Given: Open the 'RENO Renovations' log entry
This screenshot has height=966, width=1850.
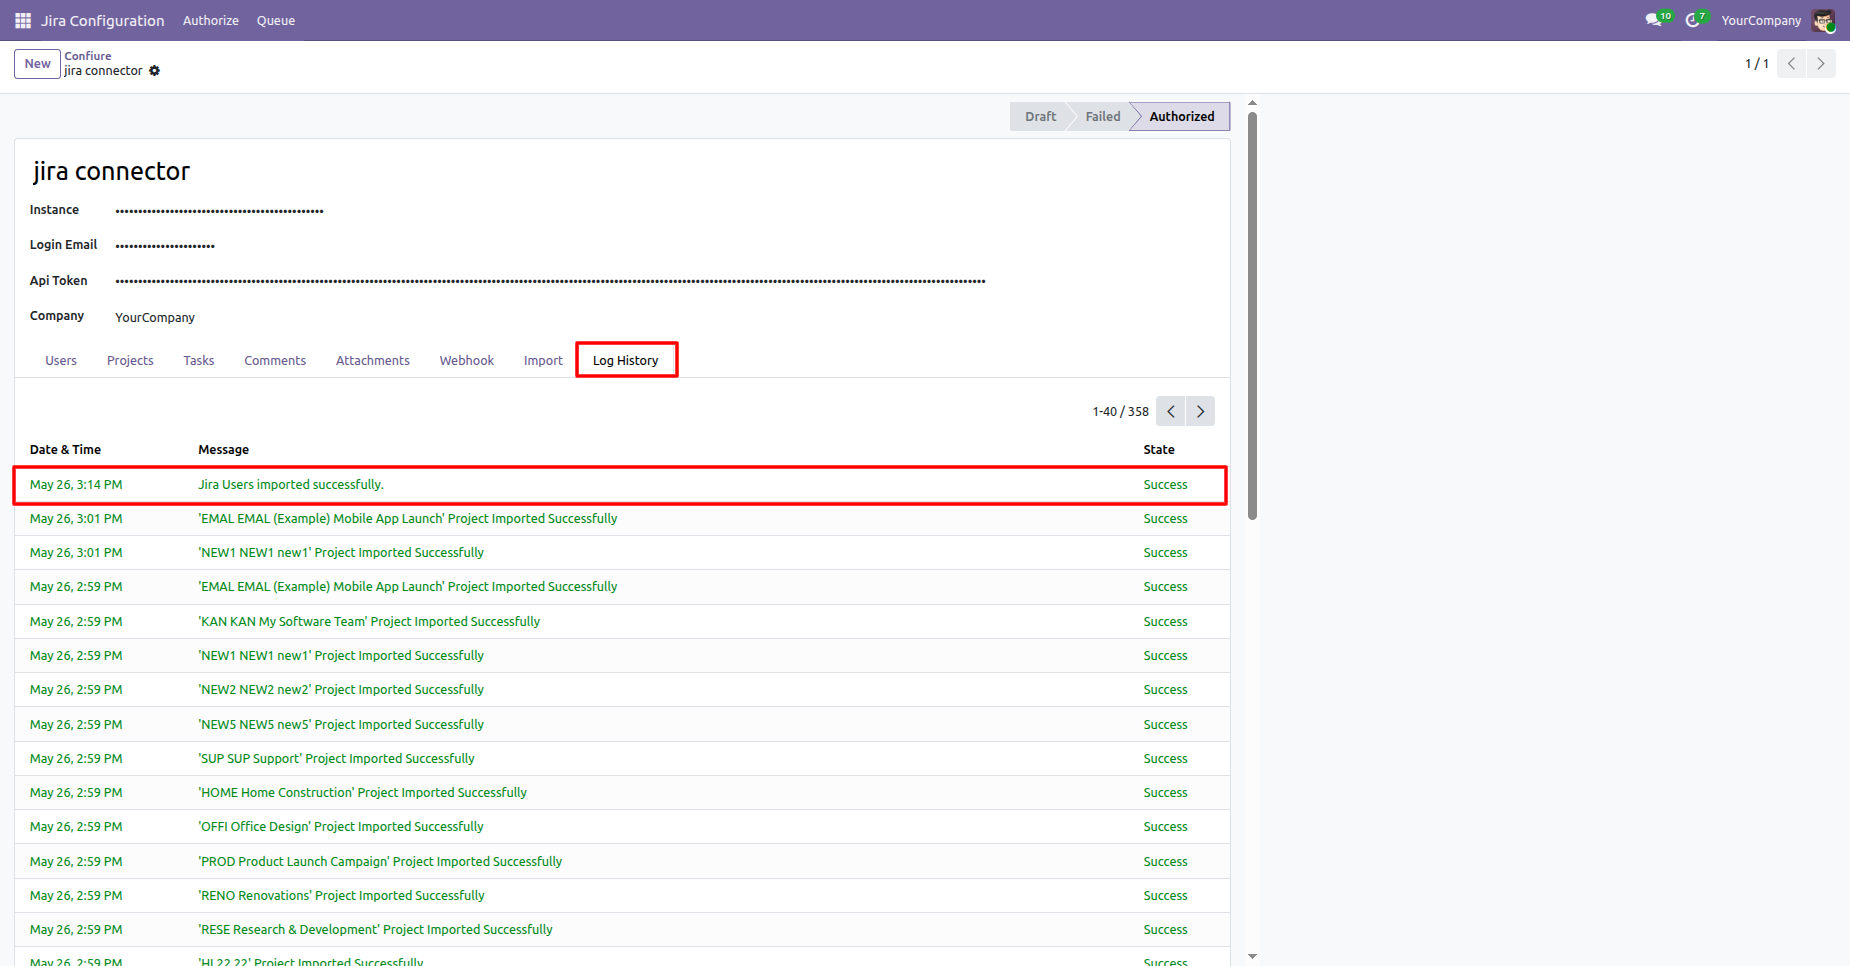Looking at the screenshot, I should coord(622,896).
